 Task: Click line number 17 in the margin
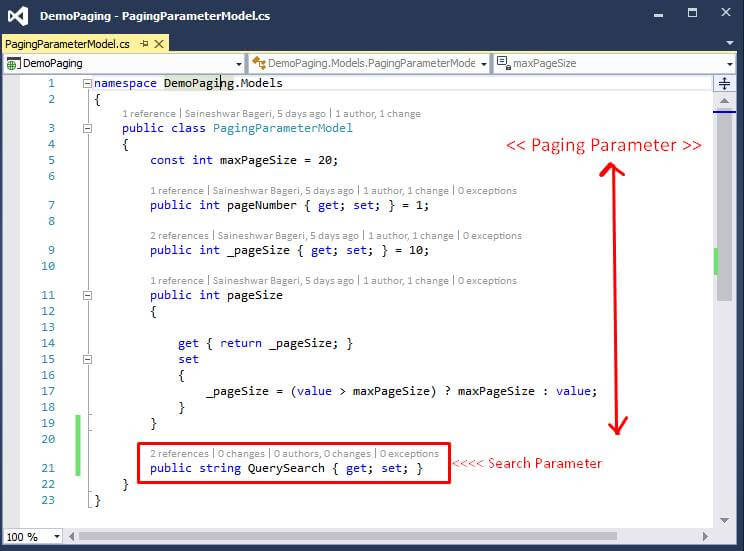pos(48,392)
